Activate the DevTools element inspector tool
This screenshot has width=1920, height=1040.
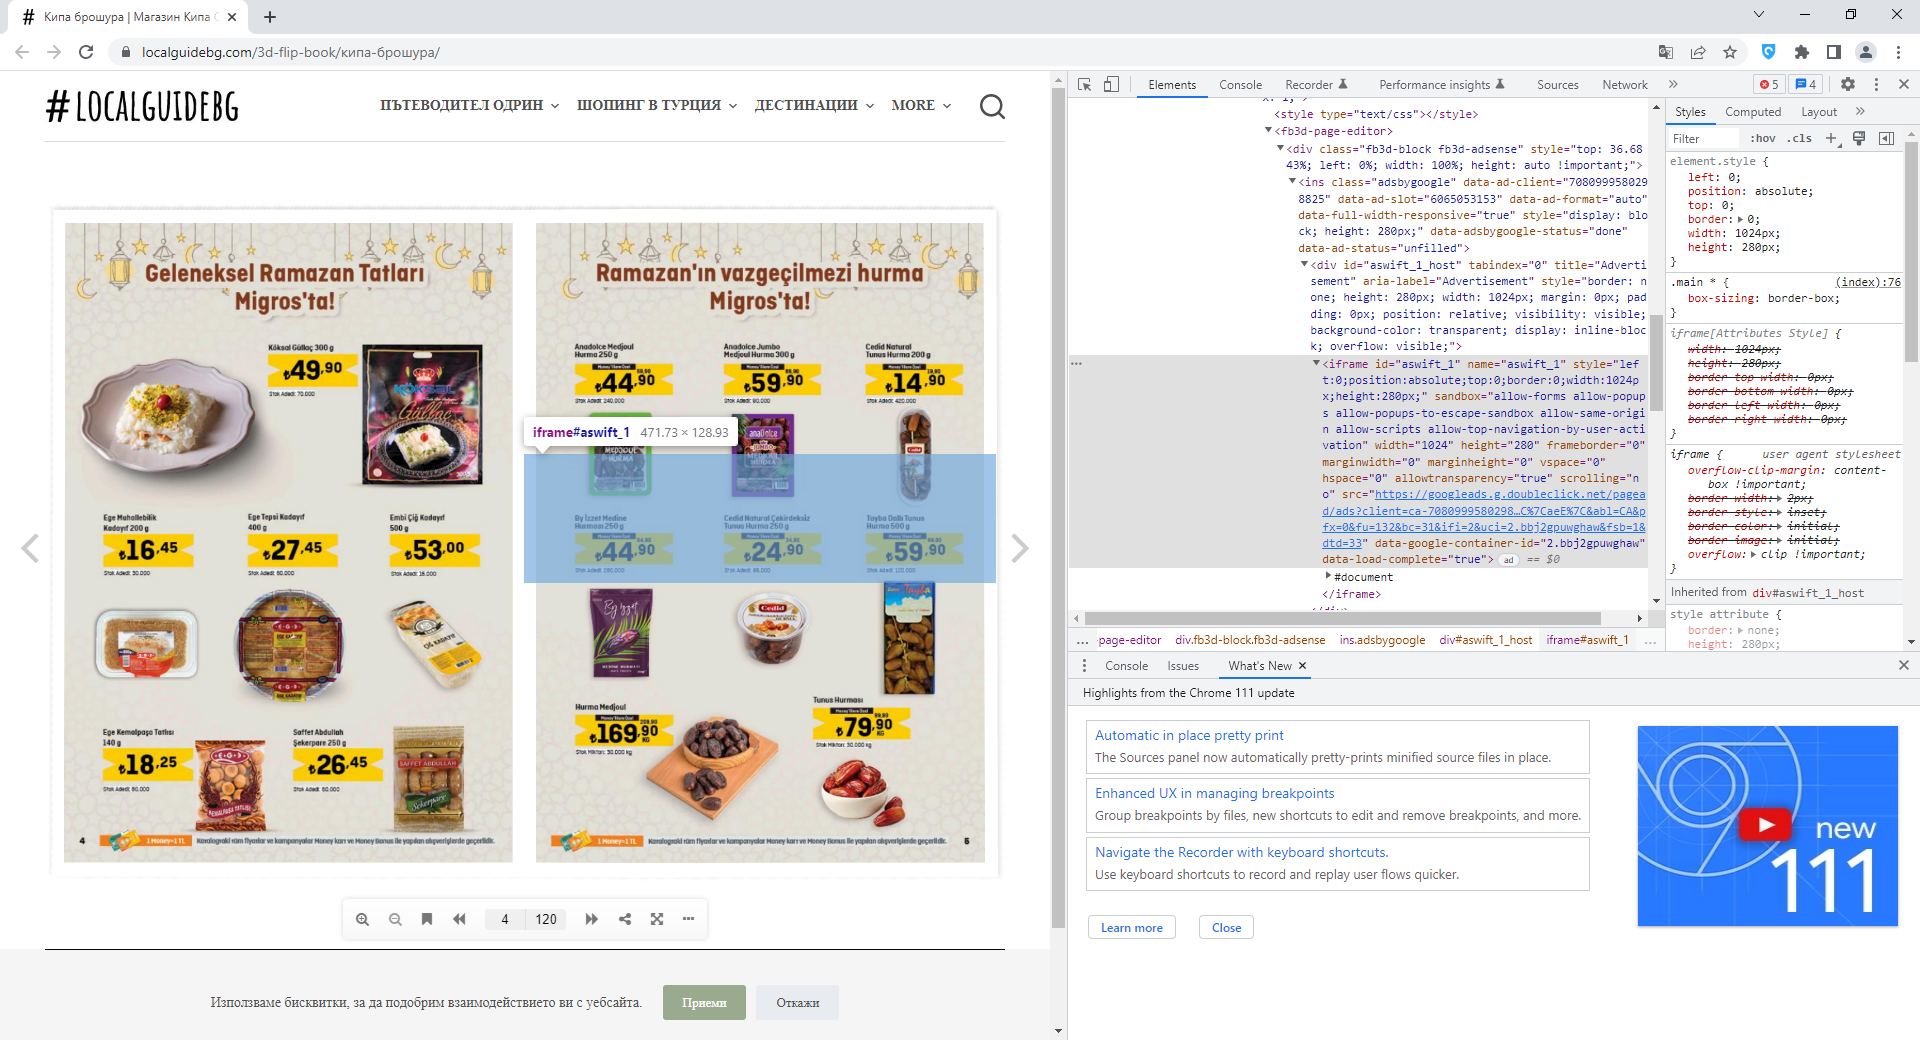(x=1085, y=85)
